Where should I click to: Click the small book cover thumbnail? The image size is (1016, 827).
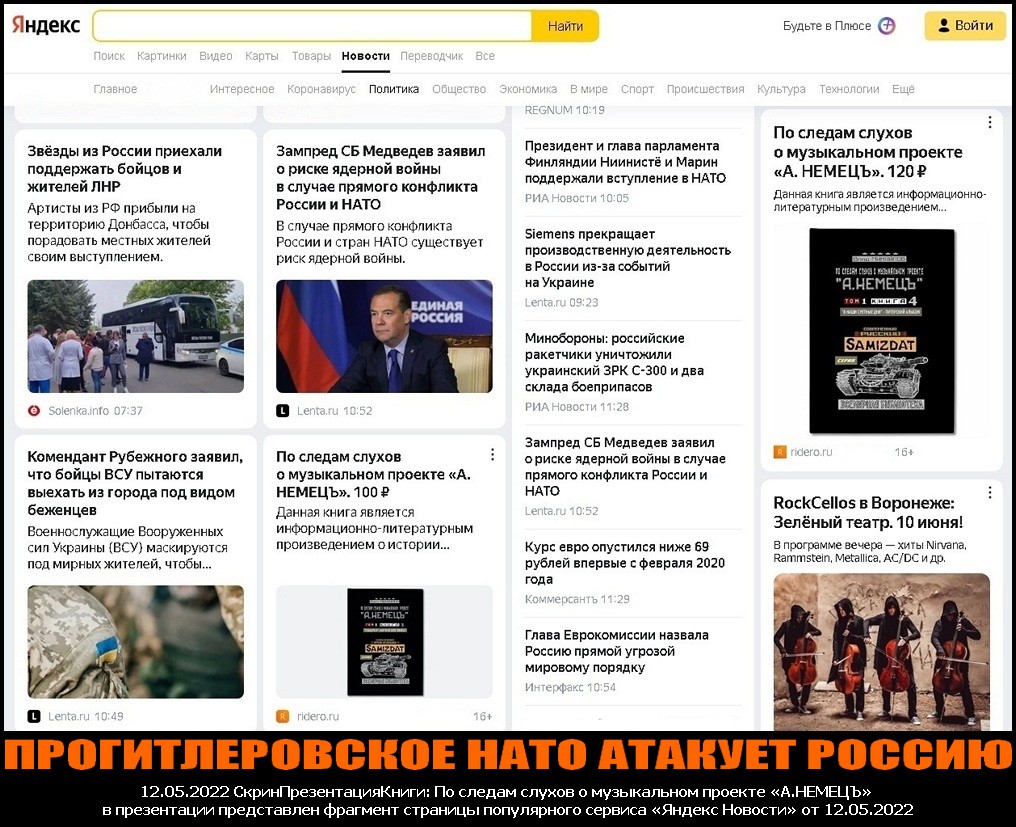coord(385,642)
